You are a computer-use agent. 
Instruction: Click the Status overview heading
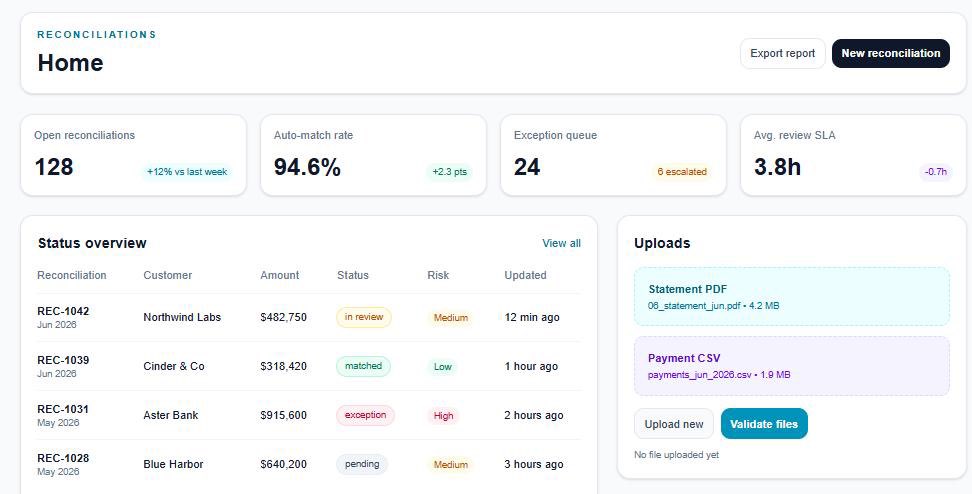[x=92, y=243]
